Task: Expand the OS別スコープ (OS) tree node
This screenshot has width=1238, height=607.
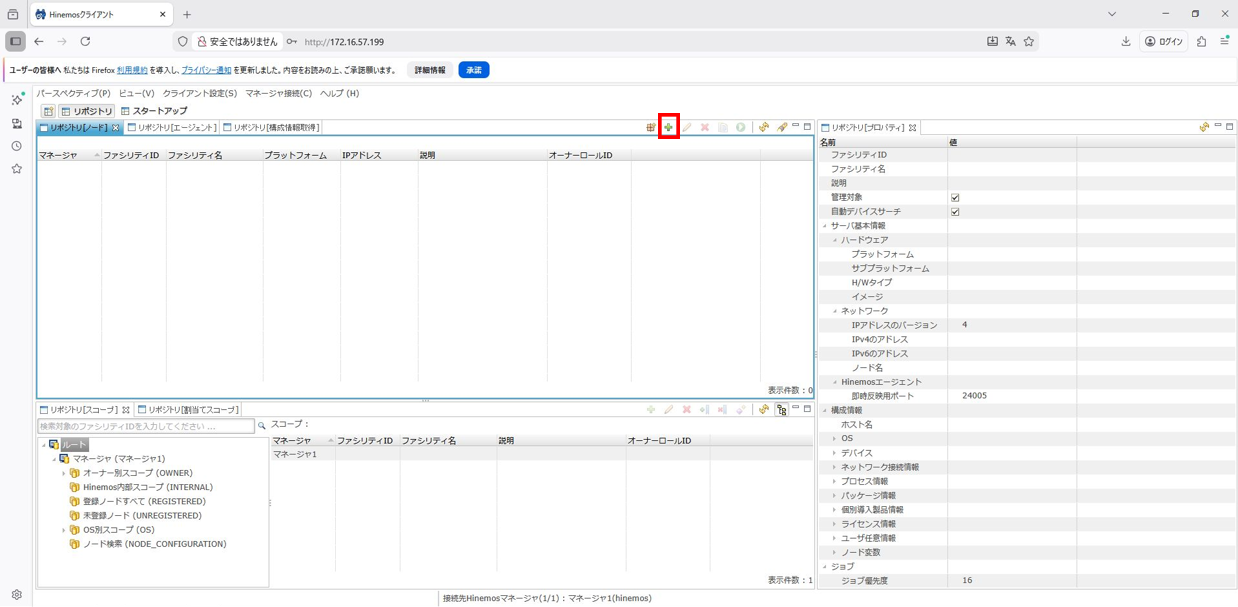Action: (x=64, y=530)
